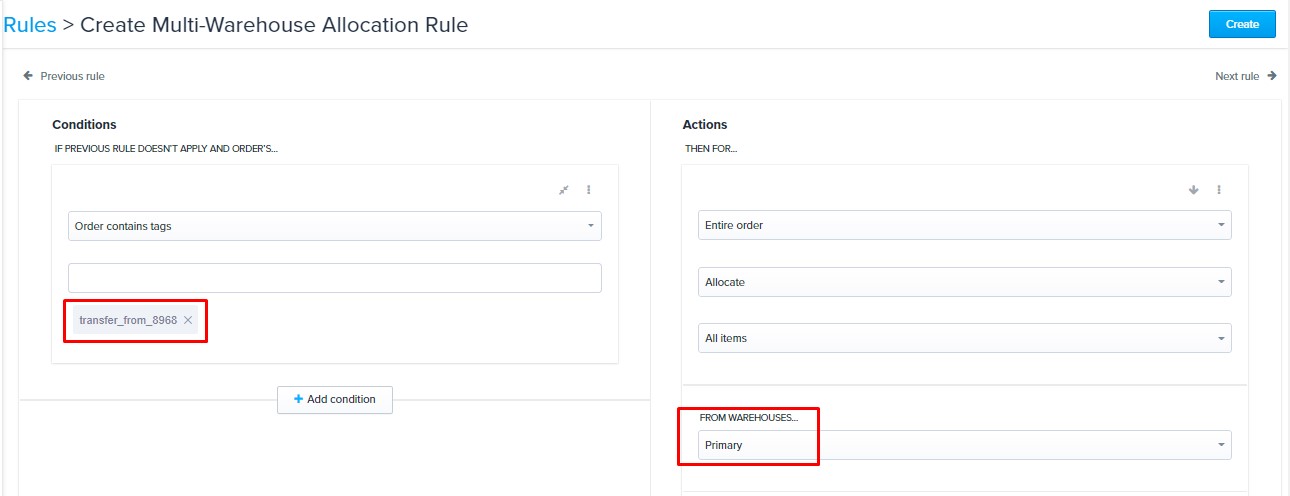1290x496 pixels.
Task: Go to the Rules breadcrumb link
Action: [x=29, y=24]
